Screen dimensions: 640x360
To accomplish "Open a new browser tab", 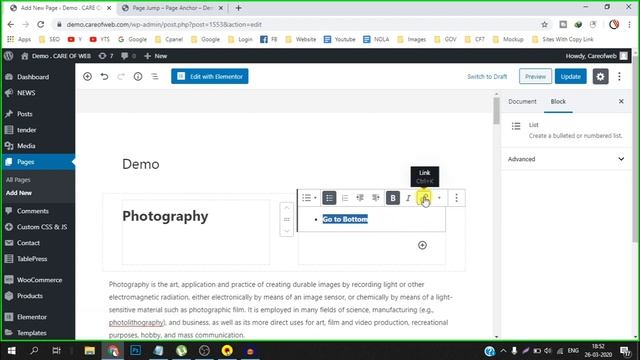I will pos(239,8).
